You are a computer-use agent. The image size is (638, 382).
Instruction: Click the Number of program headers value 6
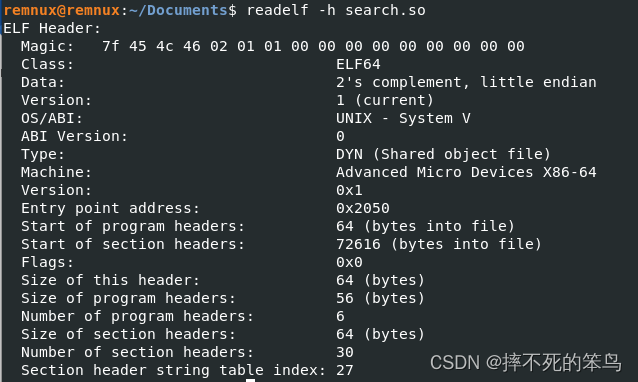tap(341, 316)
